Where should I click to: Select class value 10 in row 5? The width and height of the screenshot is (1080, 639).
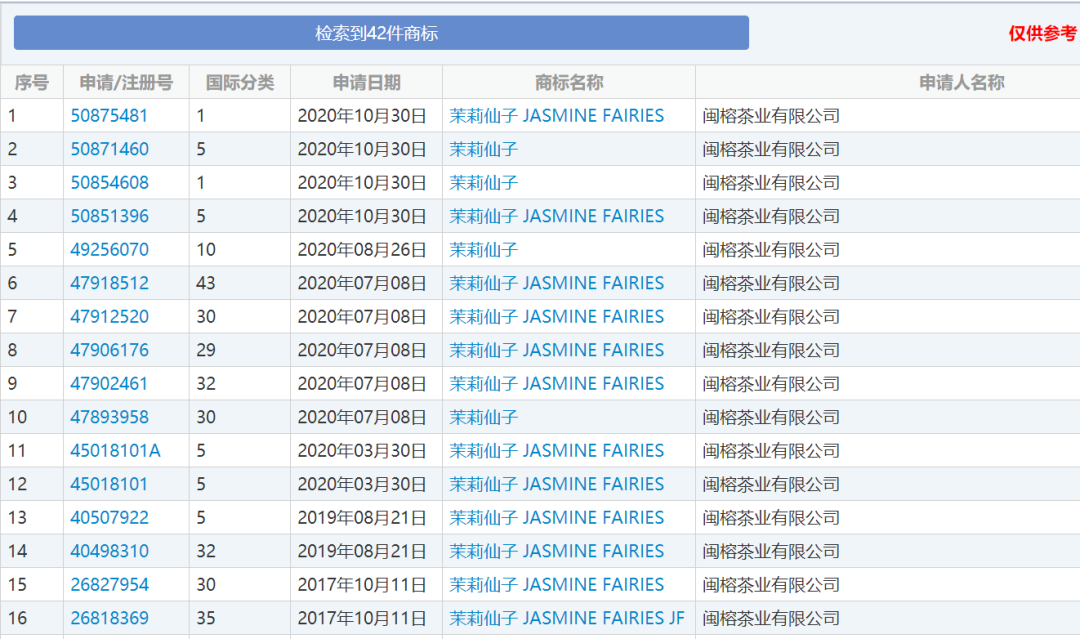coord(206,250)
